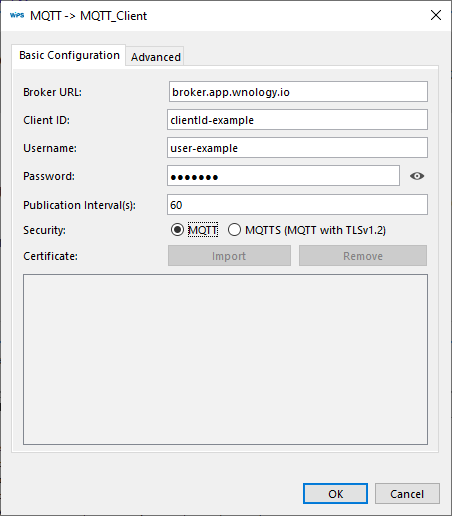The height and width of the screenshot is (516, 452).
Task: Click the Password input field
Action: 283,176
